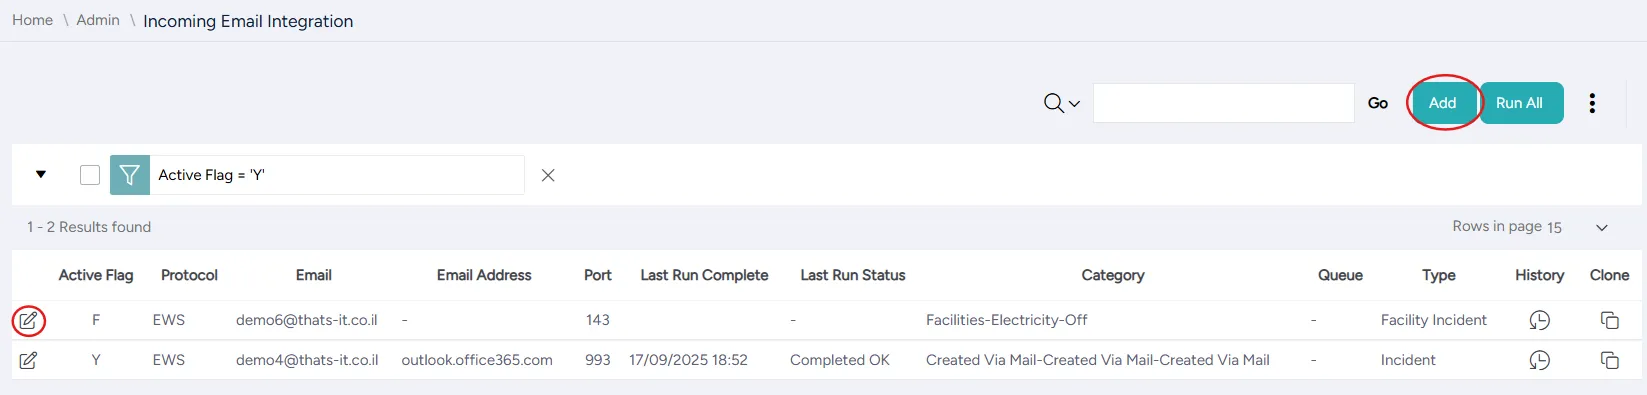Open history for the Facility Incident row
This screenshot has height=395, width=1647.
[1540, 320]
